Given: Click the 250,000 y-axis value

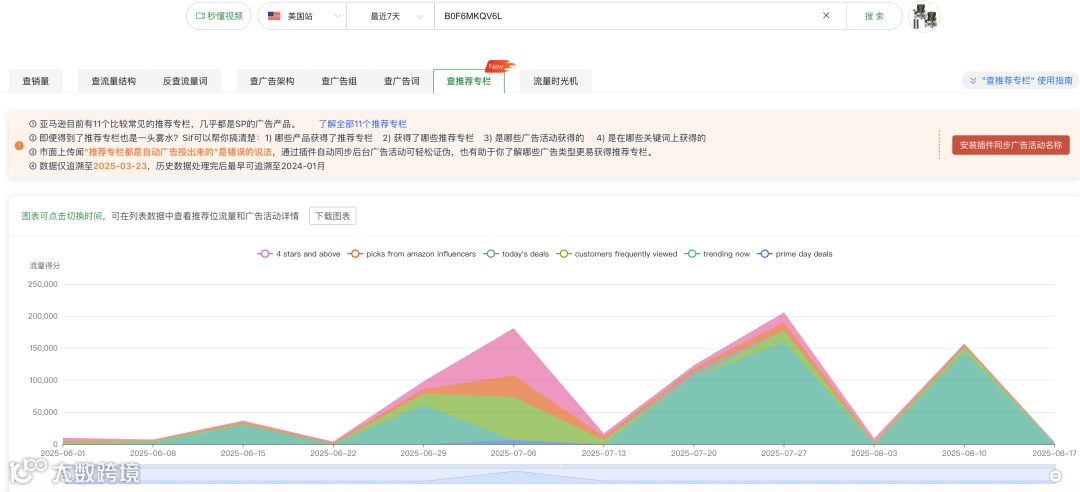Looking at the screenshot, I should click(41, 284).
